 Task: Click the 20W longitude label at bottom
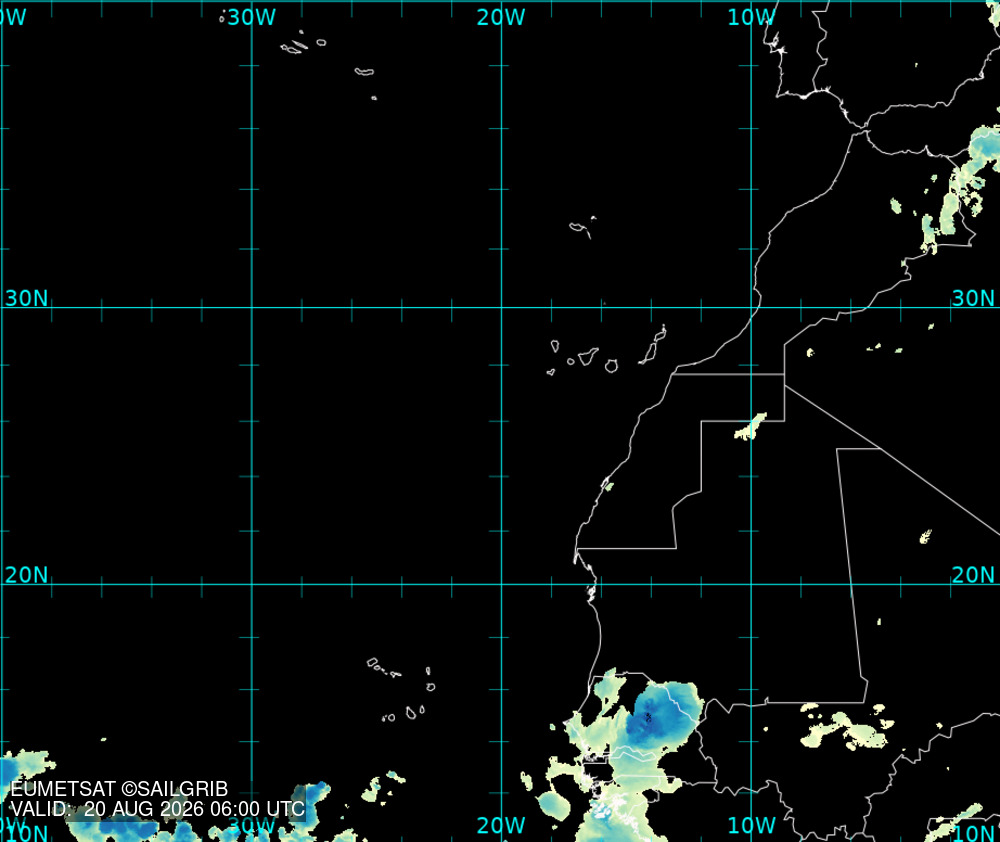click(x=501, y=825)
